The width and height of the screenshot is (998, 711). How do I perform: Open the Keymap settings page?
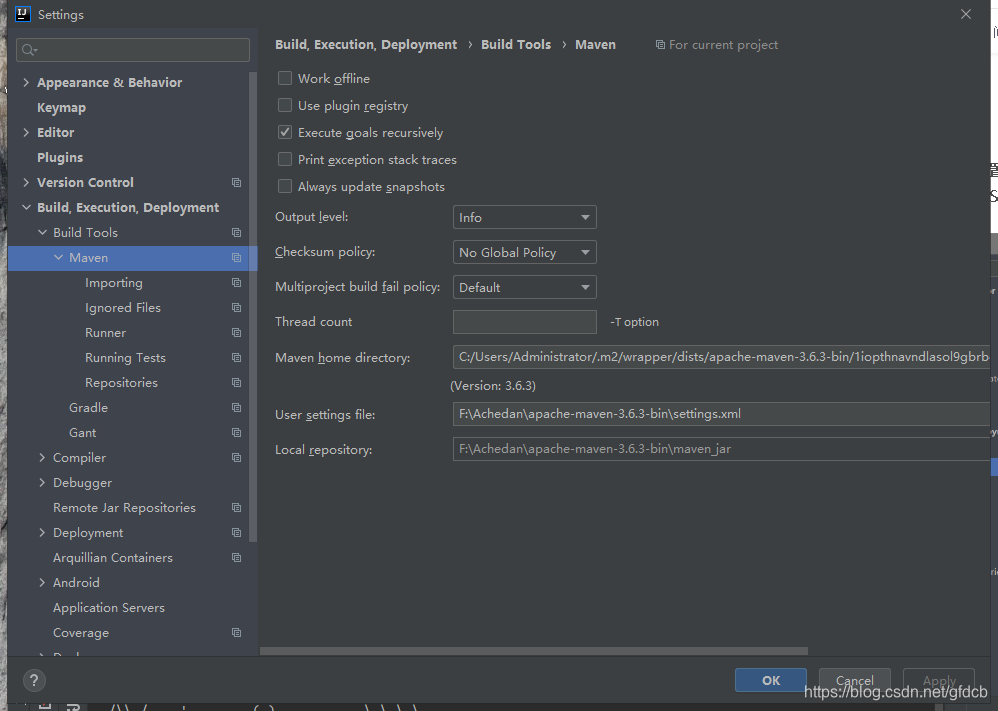click(x=61, y=108)
